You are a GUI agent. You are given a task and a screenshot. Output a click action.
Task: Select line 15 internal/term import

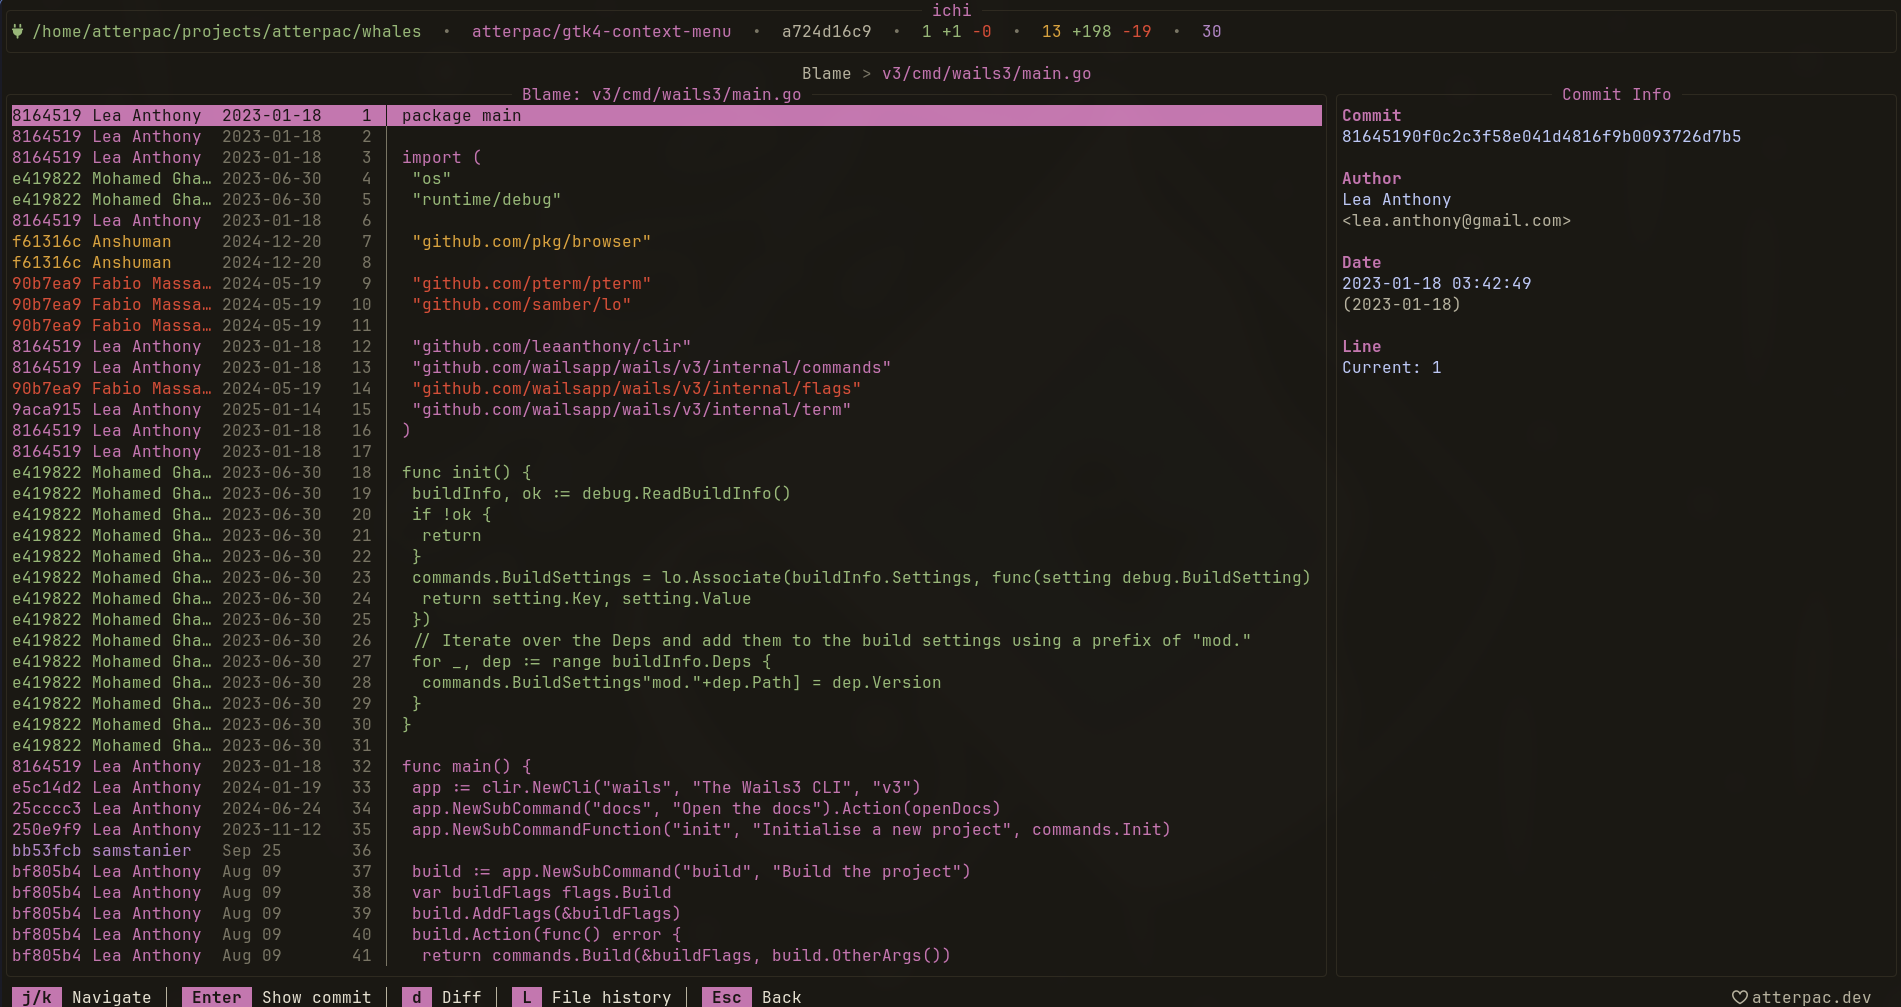(x=666, y=409)
